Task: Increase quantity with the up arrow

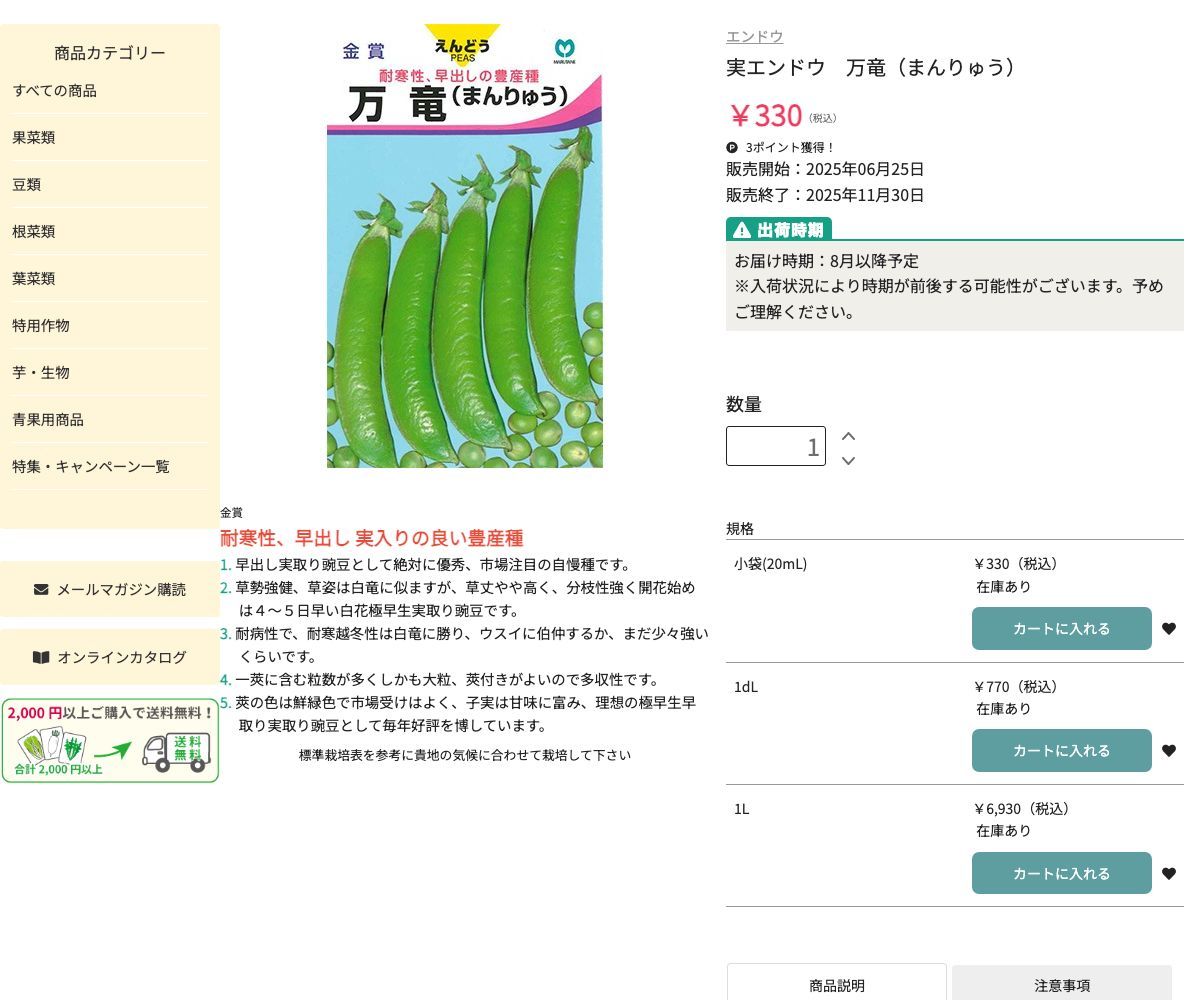Action: [848, 436]
